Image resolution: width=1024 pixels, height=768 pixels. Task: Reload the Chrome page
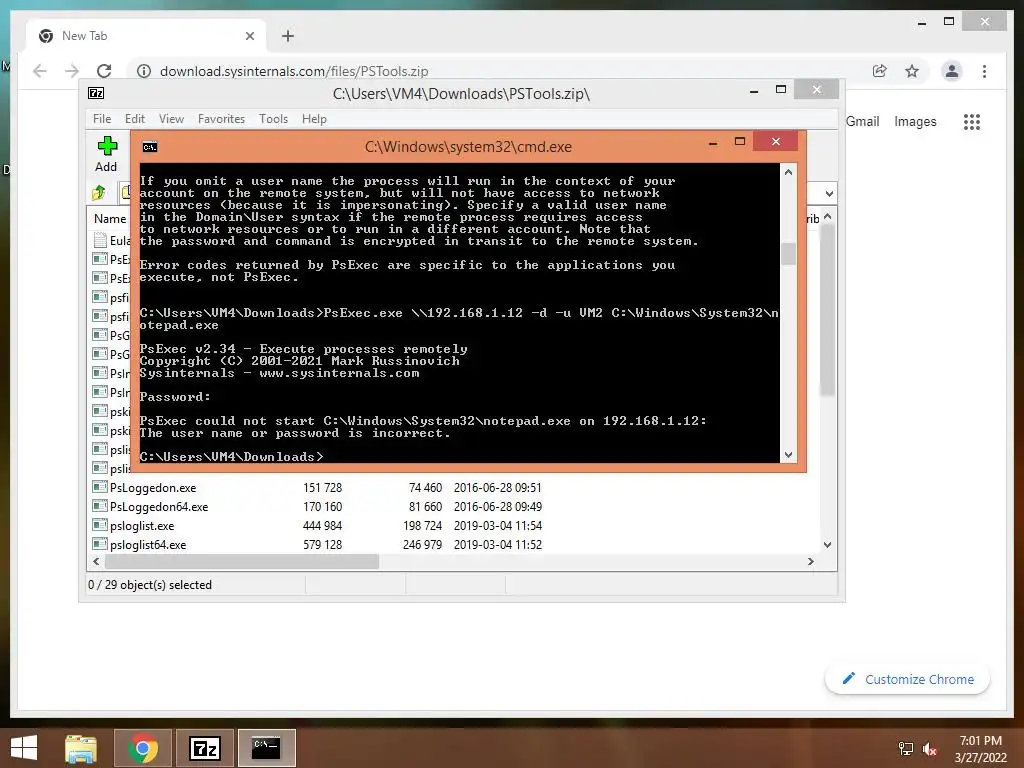104,71
